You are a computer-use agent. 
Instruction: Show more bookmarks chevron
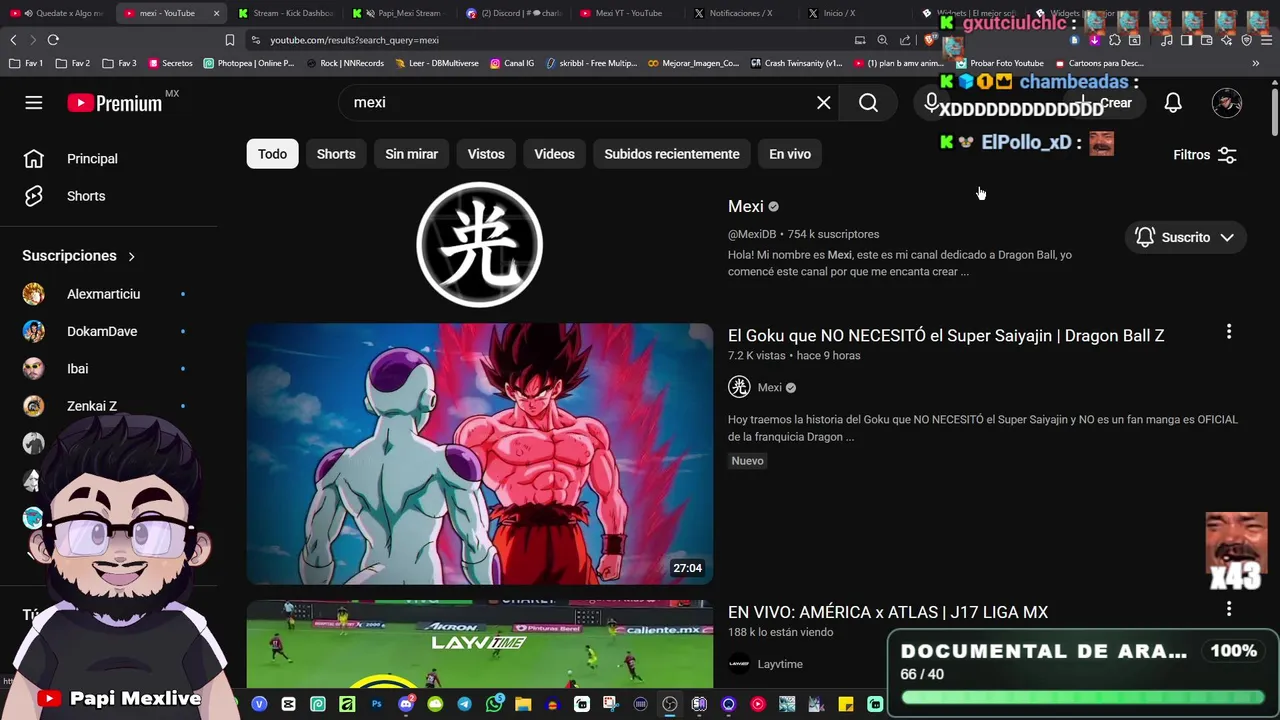tap(1256, 63)
